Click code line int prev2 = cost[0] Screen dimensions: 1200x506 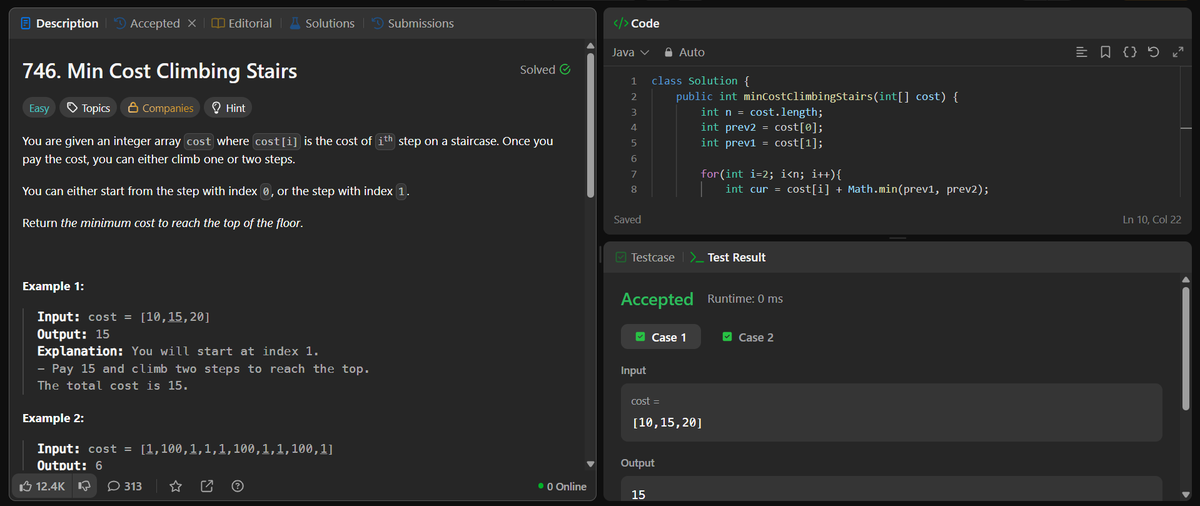pyautogui.click(x=762, y=127)
